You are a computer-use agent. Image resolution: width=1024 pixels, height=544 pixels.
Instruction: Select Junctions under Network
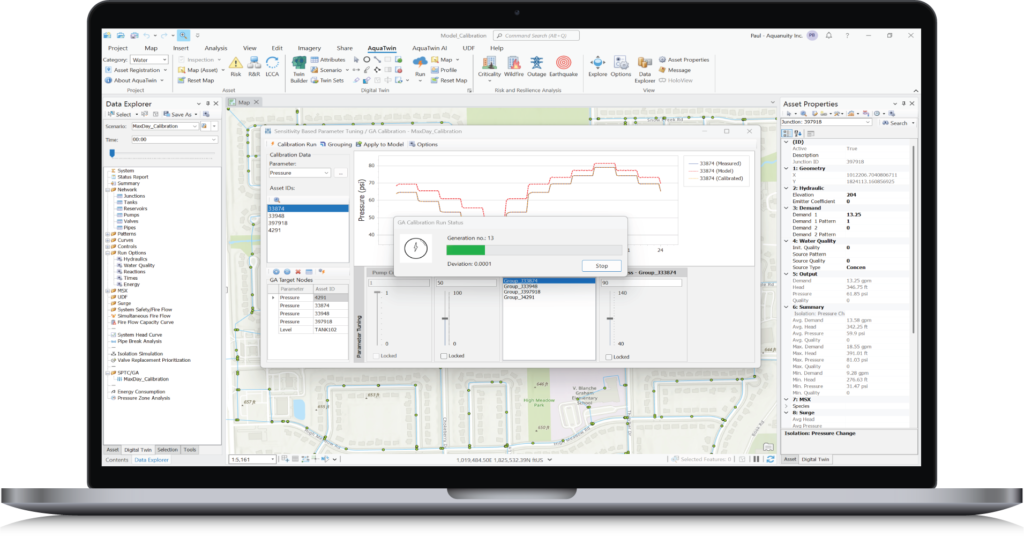pos(134,196)
